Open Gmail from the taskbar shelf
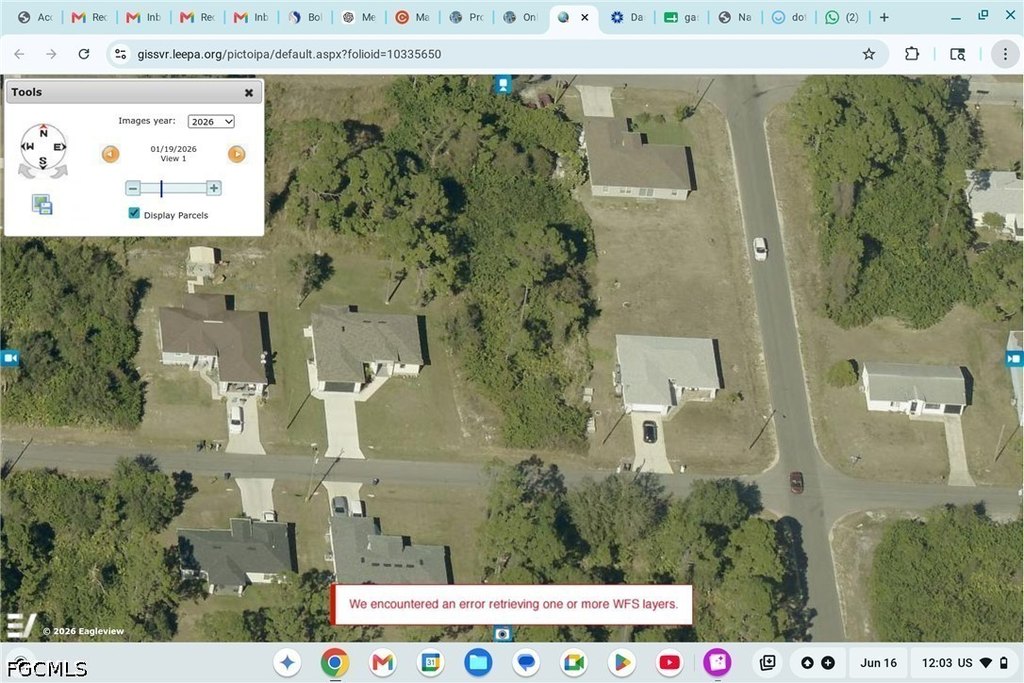Image resolution: width=1024 pixels, height=683 pixels. [x=382, y=663]
